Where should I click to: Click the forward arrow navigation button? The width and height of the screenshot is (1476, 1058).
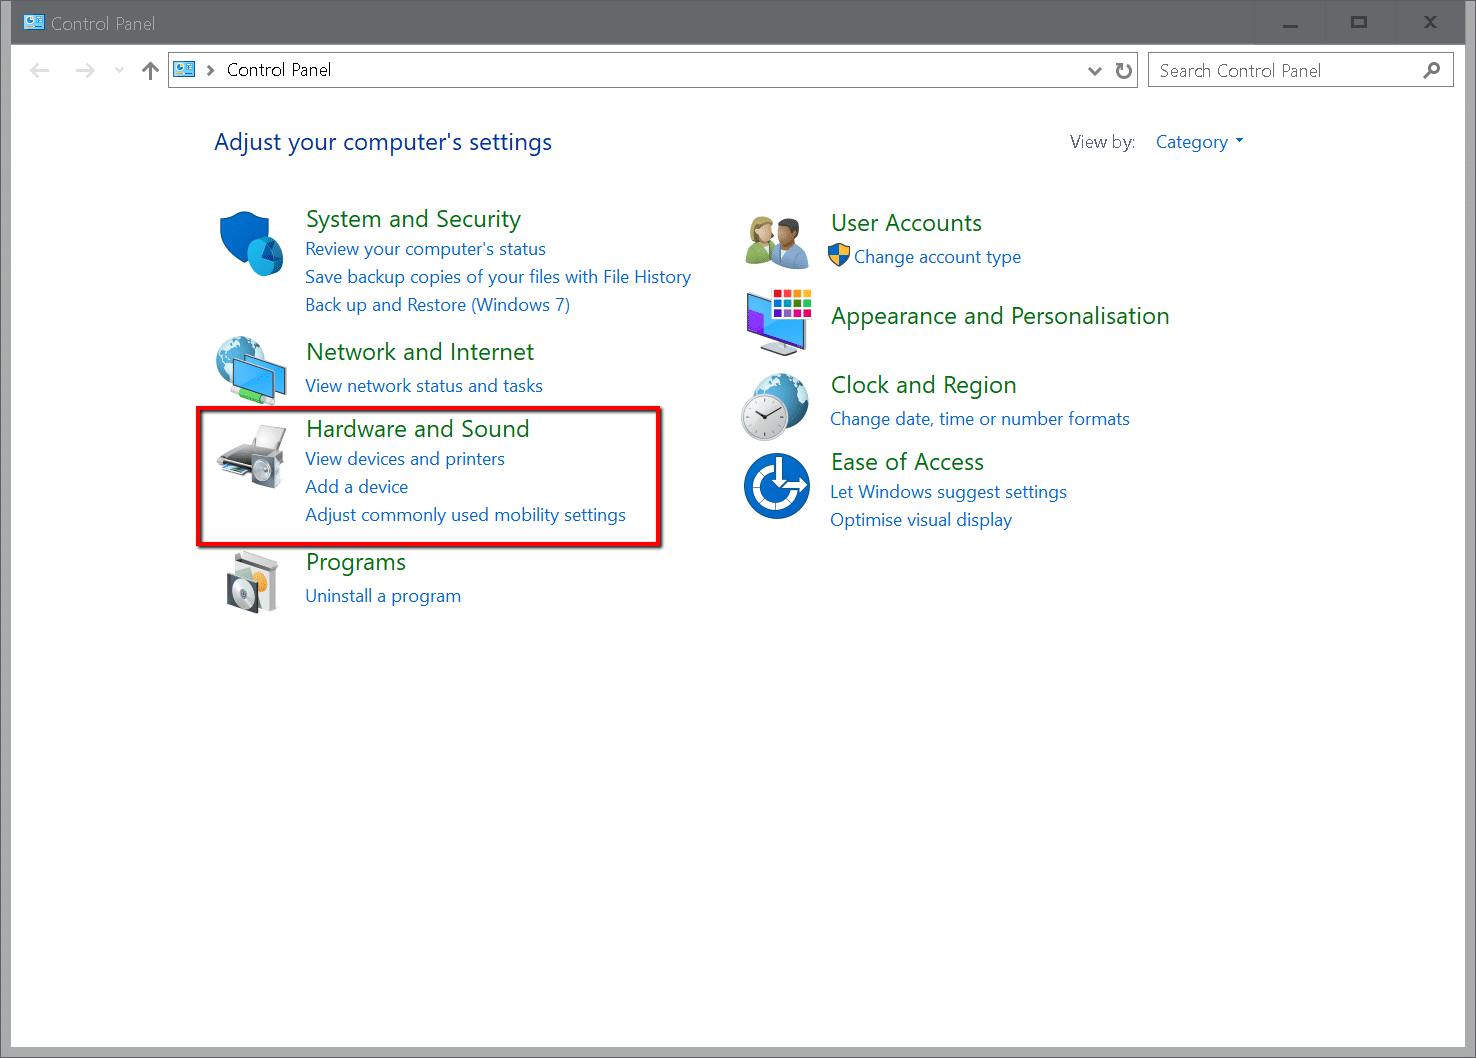coord(85,70)
